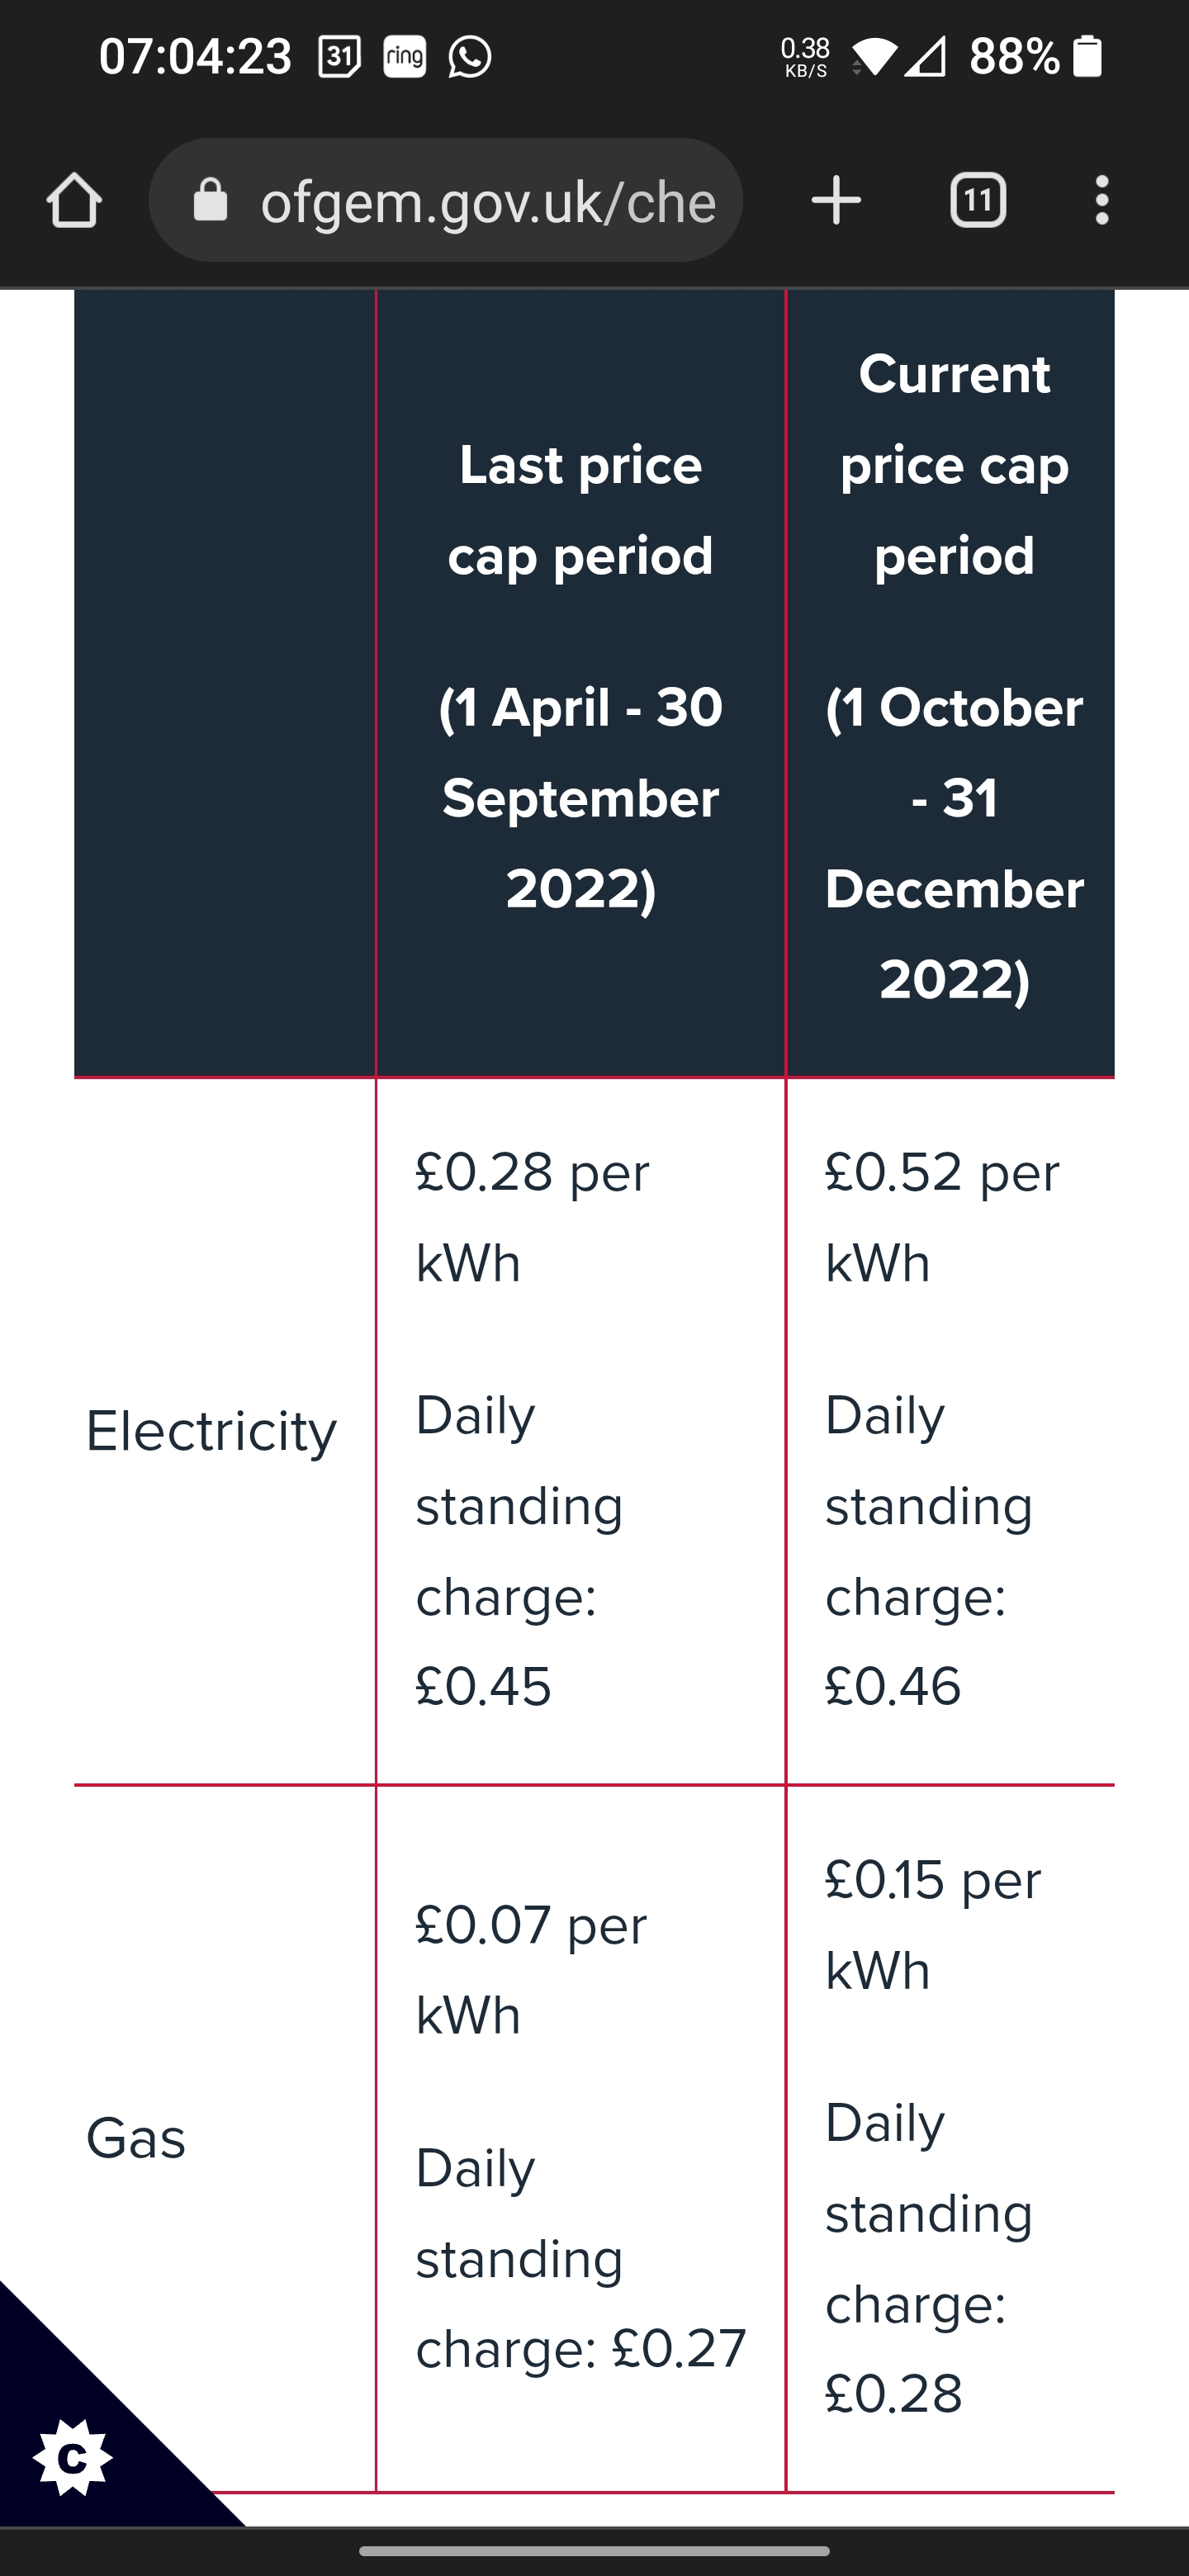Open the tab switcher showing 11 tabs
The height and width of the screenshot is (2576, 1189).
(x=977, y=201)
